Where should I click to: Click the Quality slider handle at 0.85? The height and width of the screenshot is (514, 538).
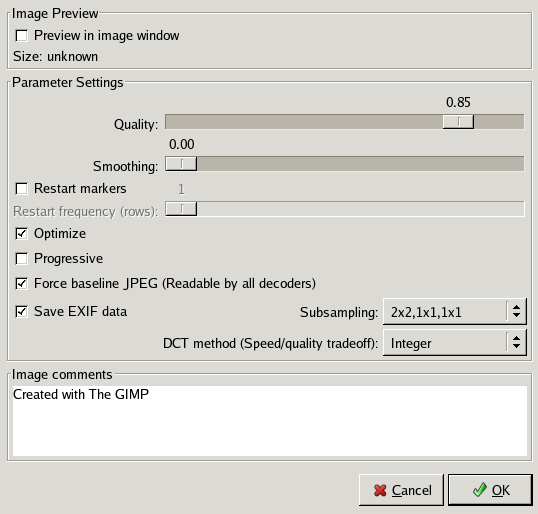point(458,122)
